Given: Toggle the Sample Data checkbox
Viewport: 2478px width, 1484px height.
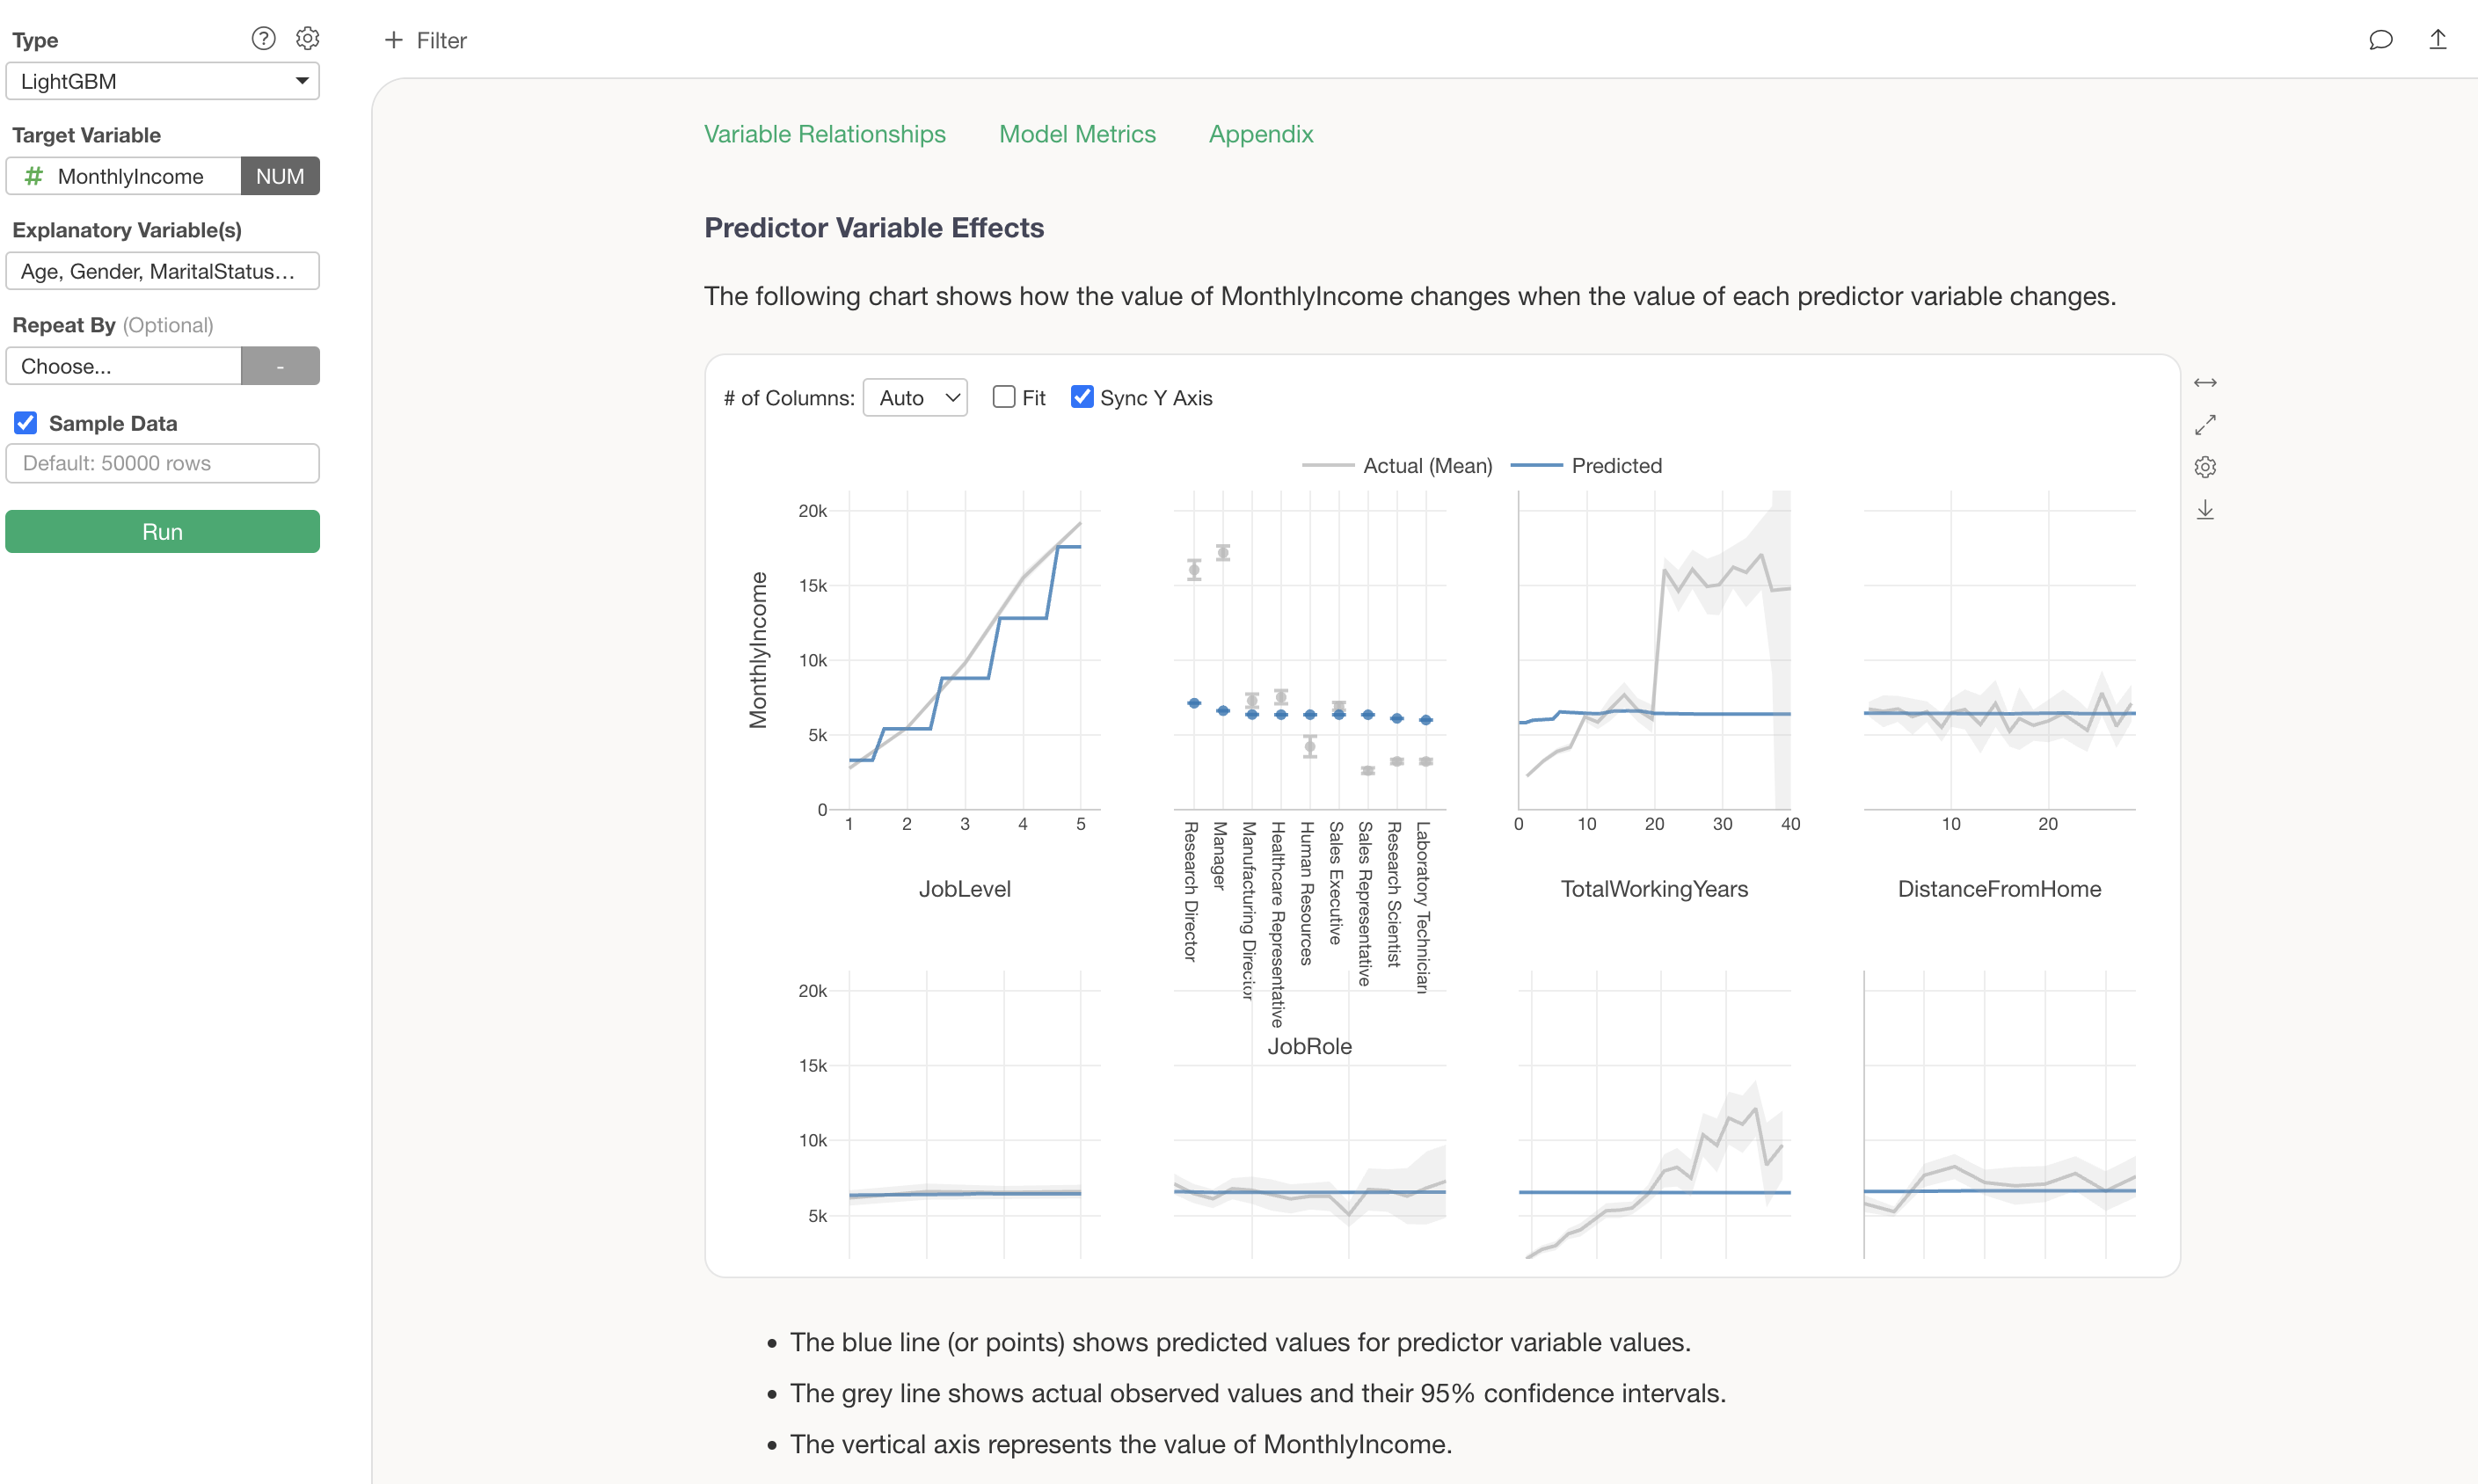Looking at the screenshot, I should click(x=26, y=423).
